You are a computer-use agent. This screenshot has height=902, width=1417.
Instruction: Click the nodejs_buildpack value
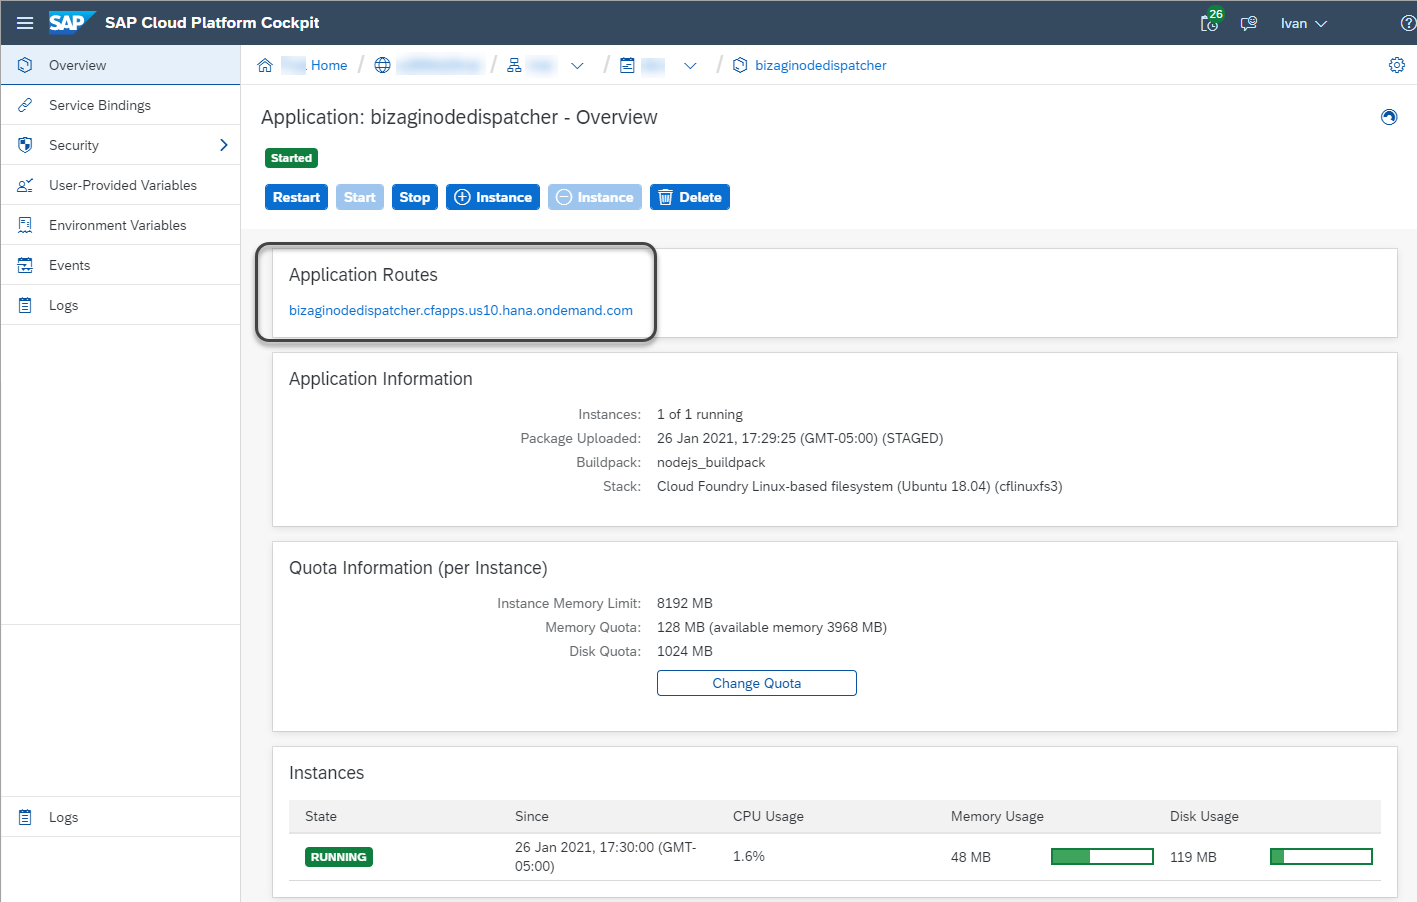click(711, 462)
